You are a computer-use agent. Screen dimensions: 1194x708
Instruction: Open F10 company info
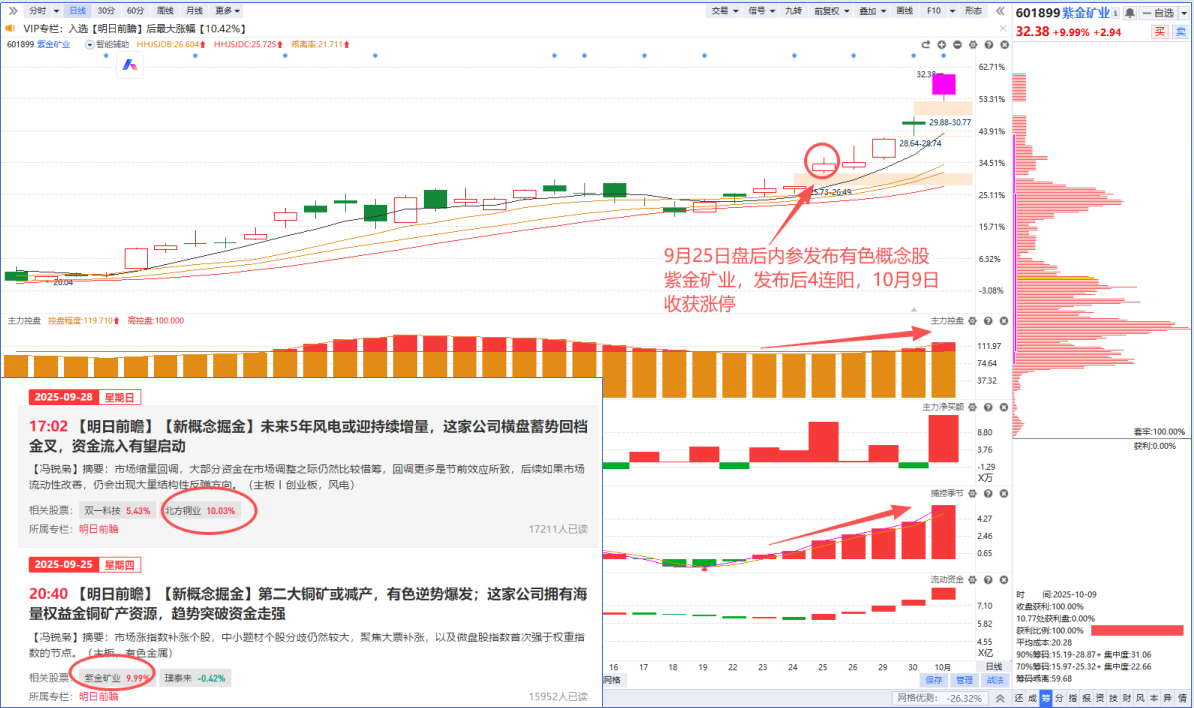coord(934,11)
